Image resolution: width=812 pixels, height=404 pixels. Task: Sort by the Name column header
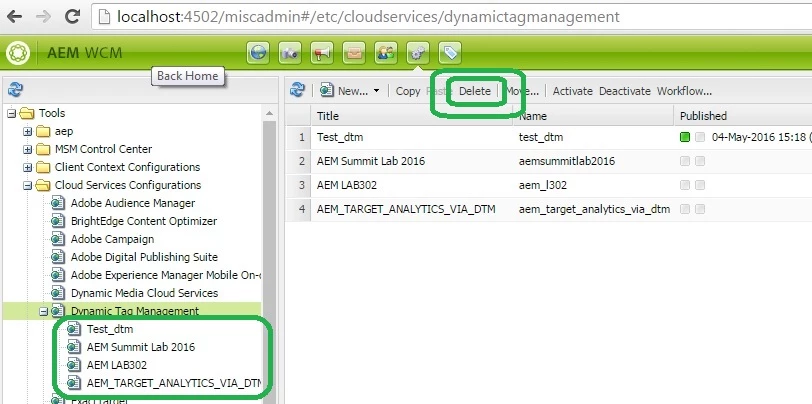[x=594, y=116]
